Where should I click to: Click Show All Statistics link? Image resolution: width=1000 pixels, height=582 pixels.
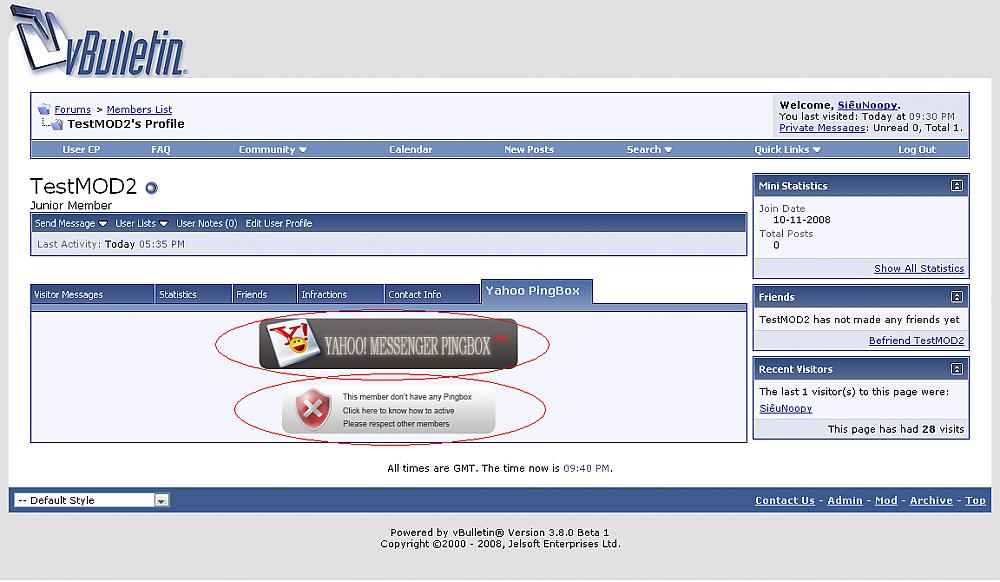click(x=918, y=269)
